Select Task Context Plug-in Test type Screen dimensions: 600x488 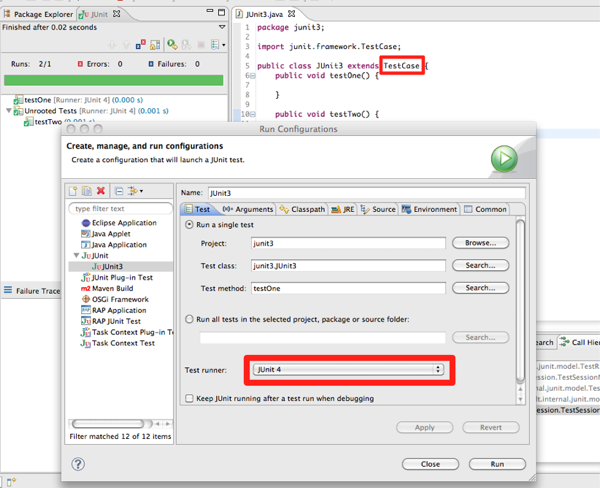click(x=127, y=332)
